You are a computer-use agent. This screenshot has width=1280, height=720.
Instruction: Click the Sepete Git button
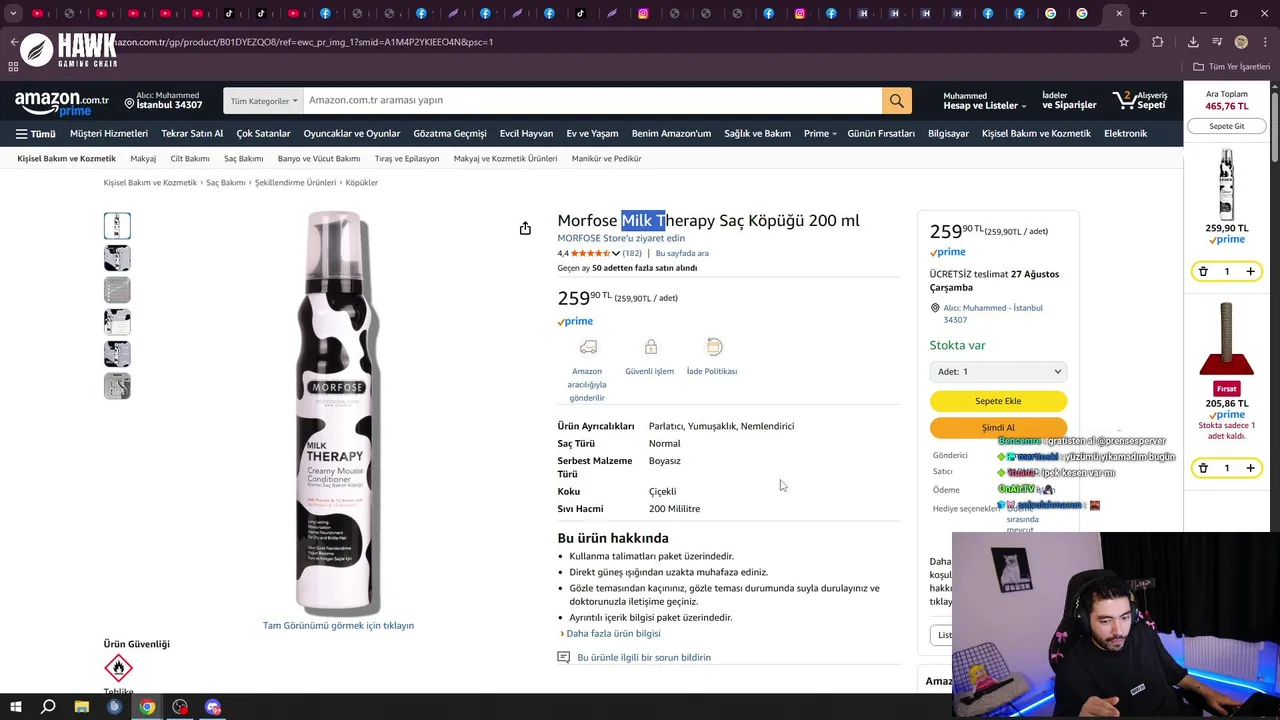[x=1227, y=126]
